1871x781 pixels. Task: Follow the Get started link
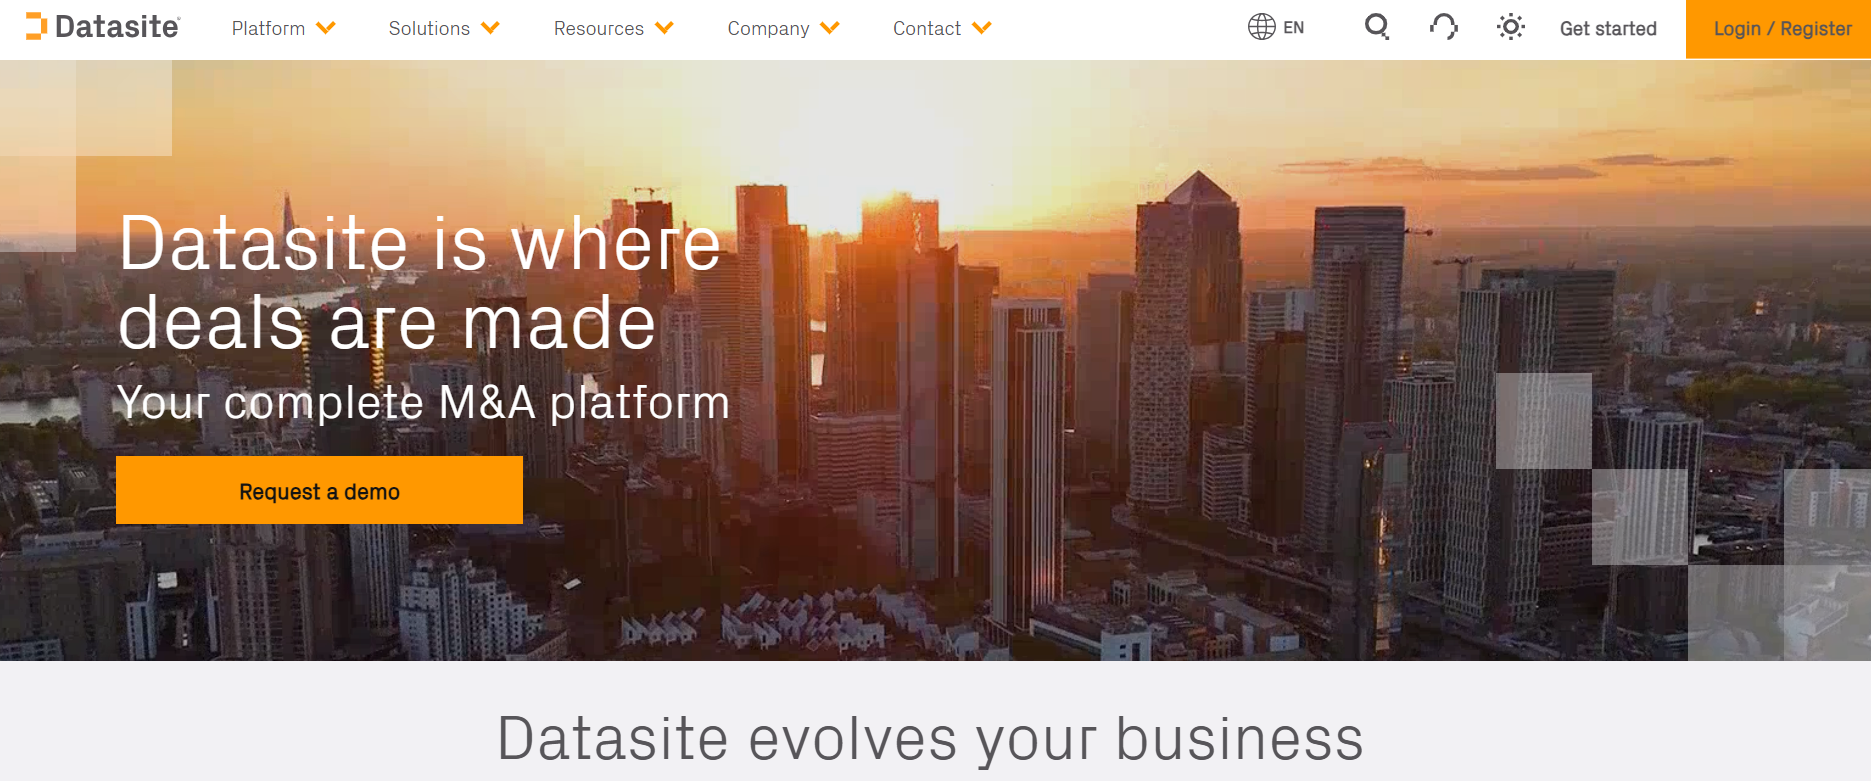pyautogui.click(x=1608, y=29)
